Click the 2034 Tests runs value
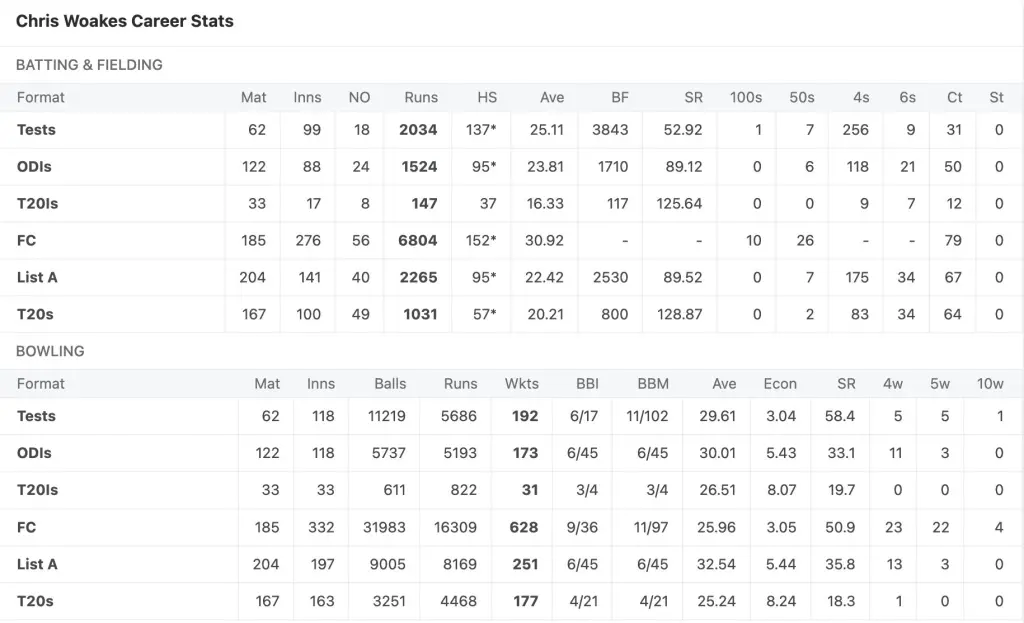This screenshot has width=1024, height=623. pos(418,130)
